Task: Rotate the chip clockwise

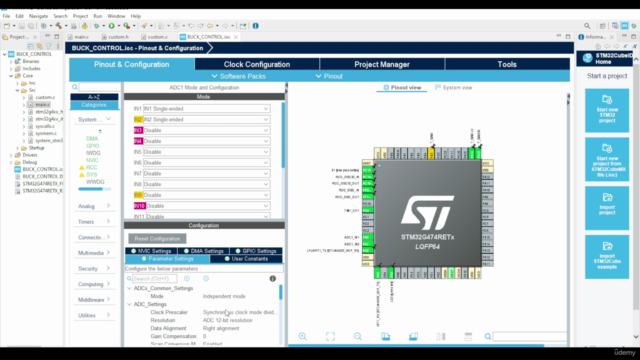Action: point(385,336)
